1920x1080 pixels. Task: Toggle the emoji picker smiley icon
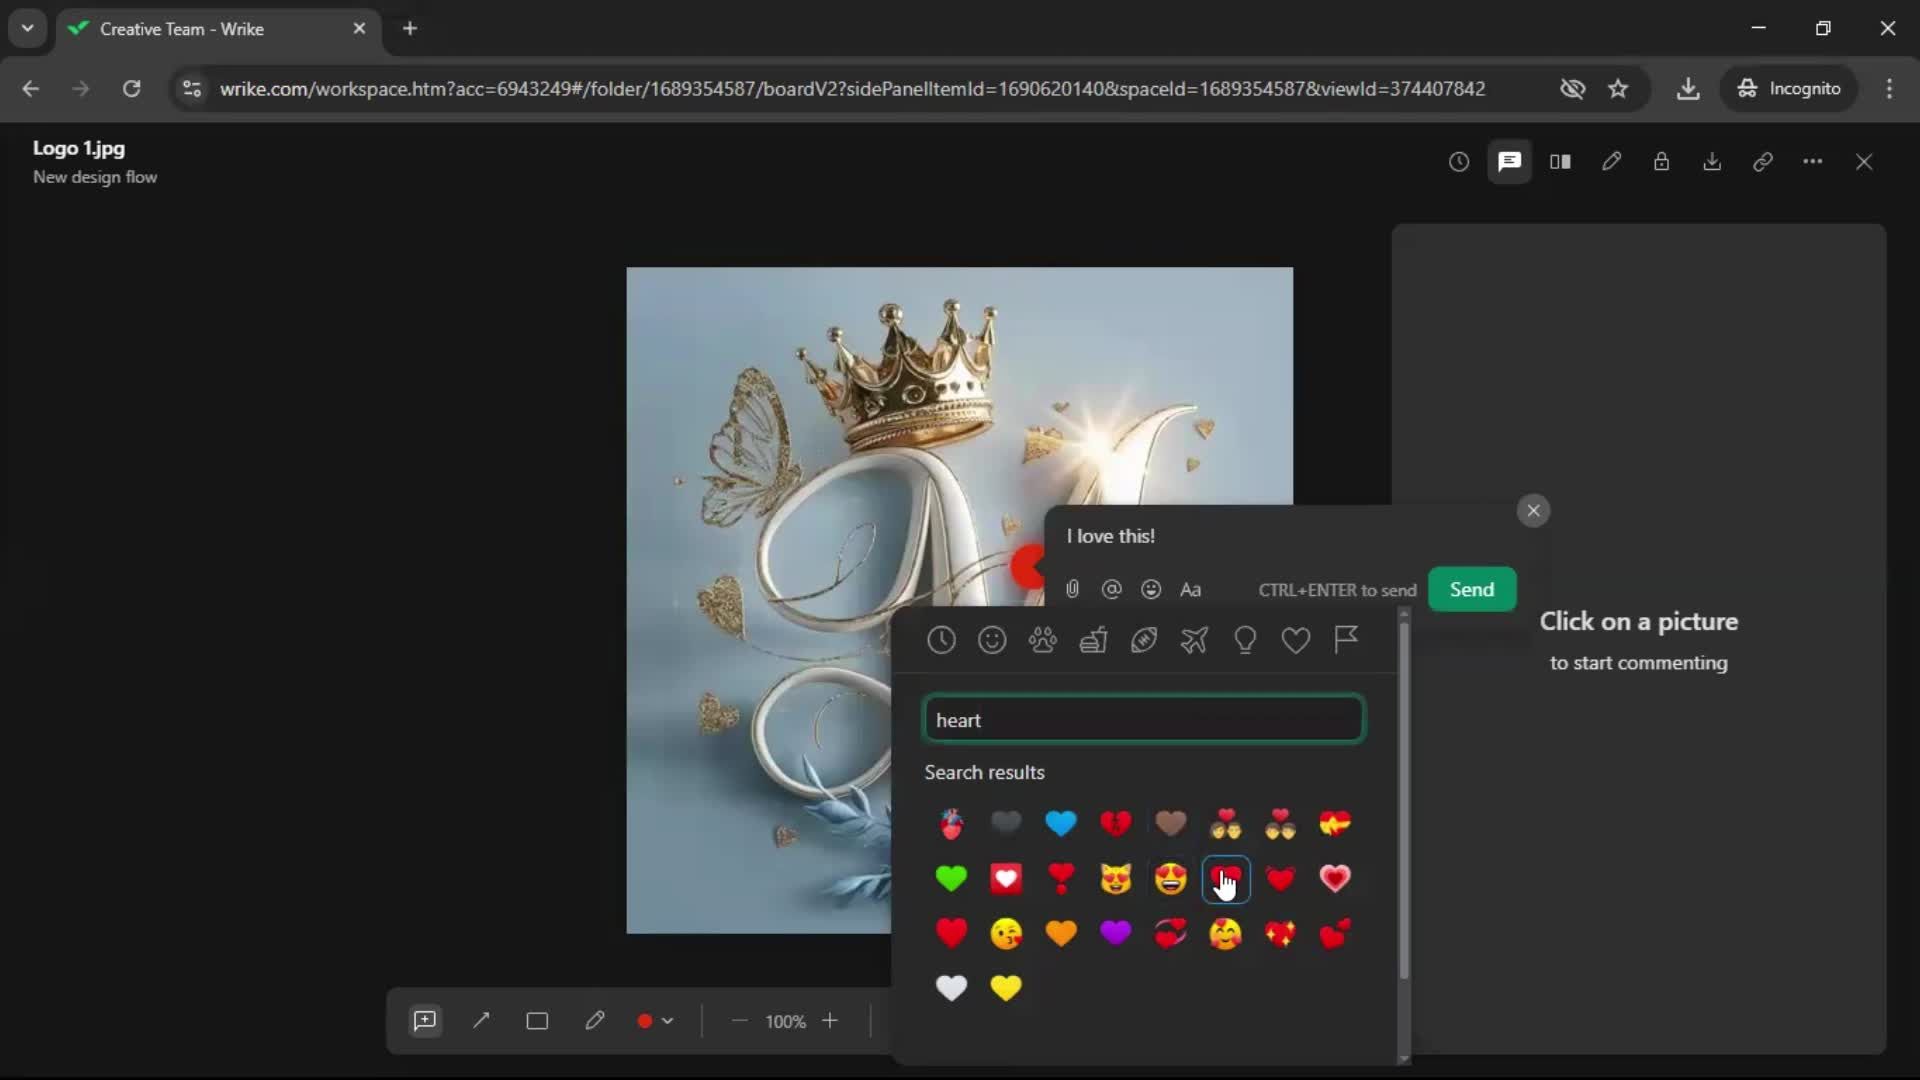click(x=1151, y=589)
